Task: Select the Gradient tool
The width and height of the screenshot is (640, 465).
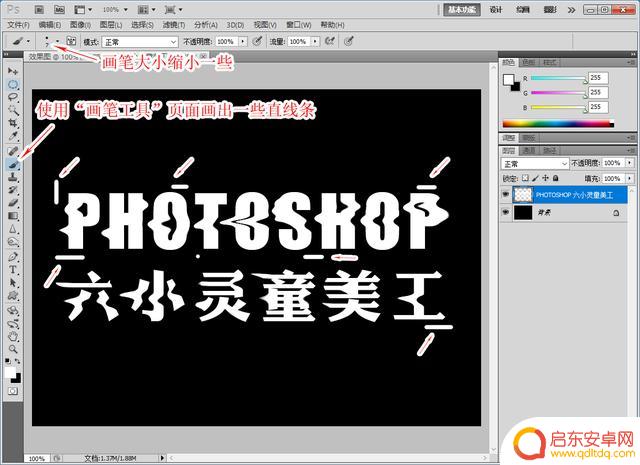Action: 13,216
